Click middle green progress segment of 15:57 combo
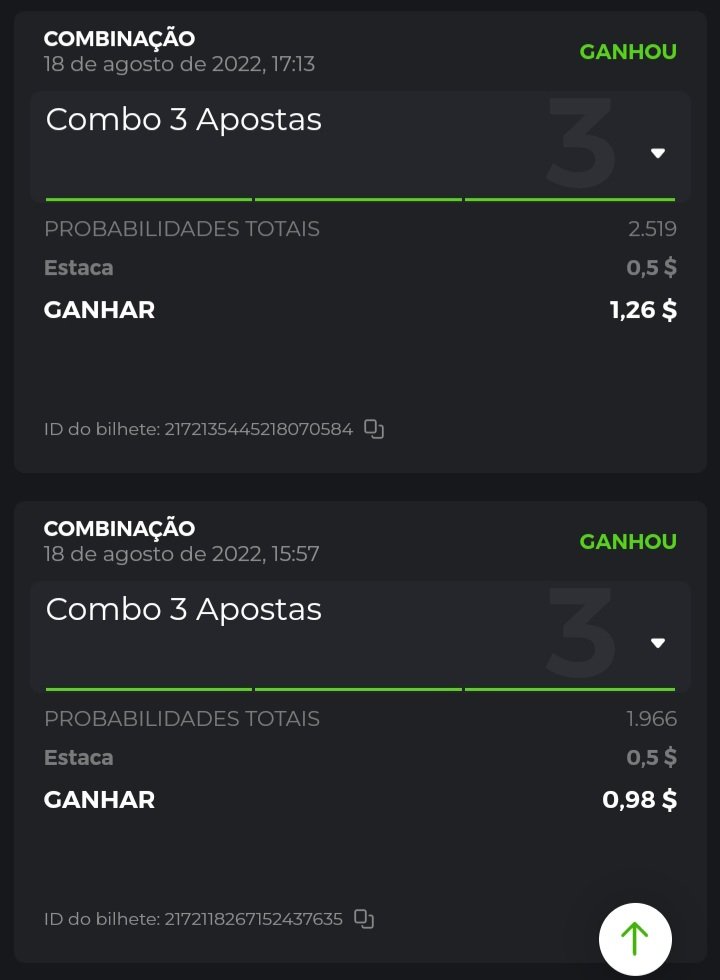Screen dimensions: 720x980 click(358, 689)
